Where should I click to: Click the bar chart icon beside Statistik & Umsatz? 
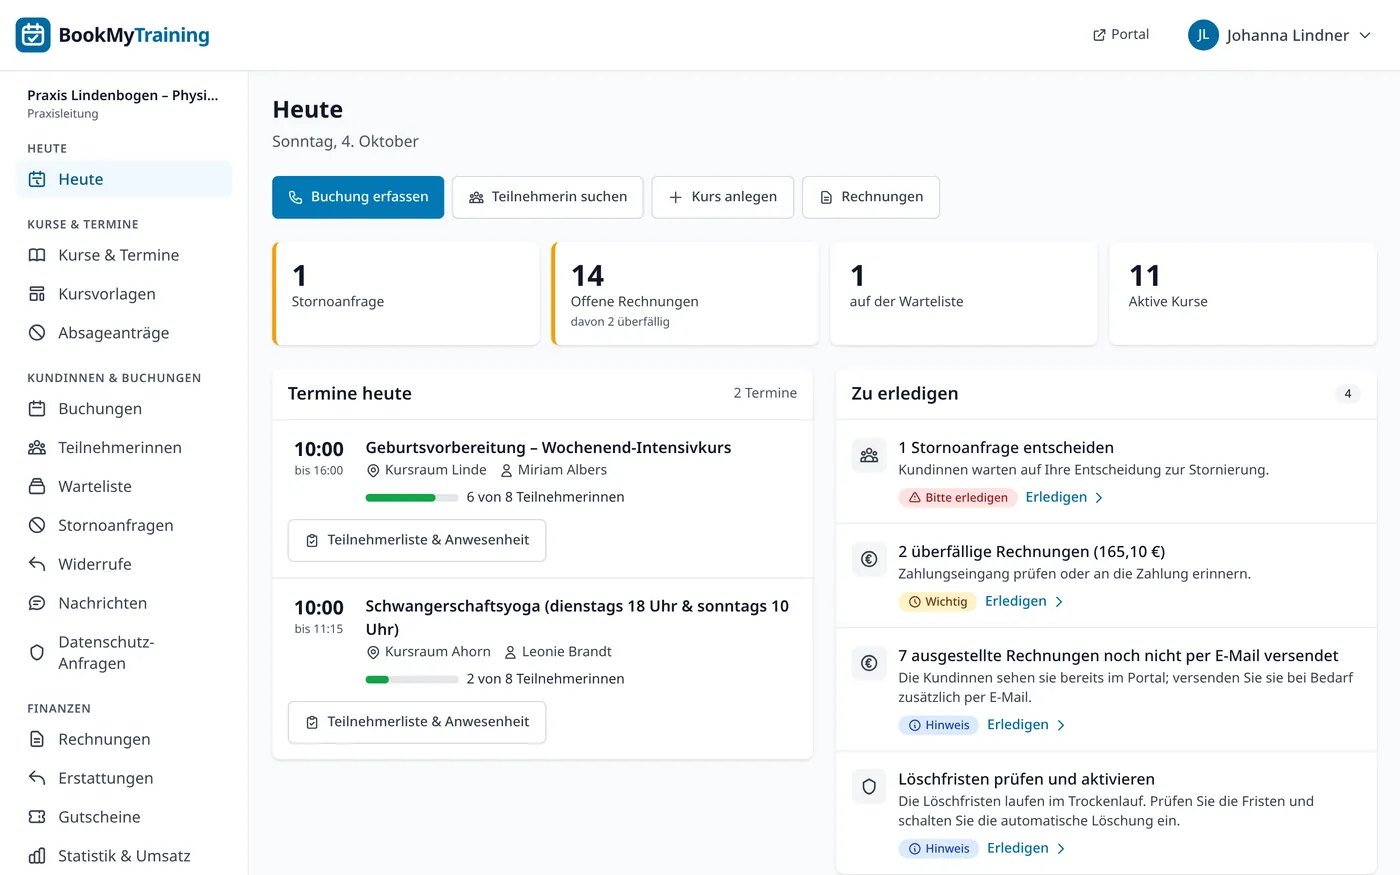pyautogui.click(x=37, y=856)
